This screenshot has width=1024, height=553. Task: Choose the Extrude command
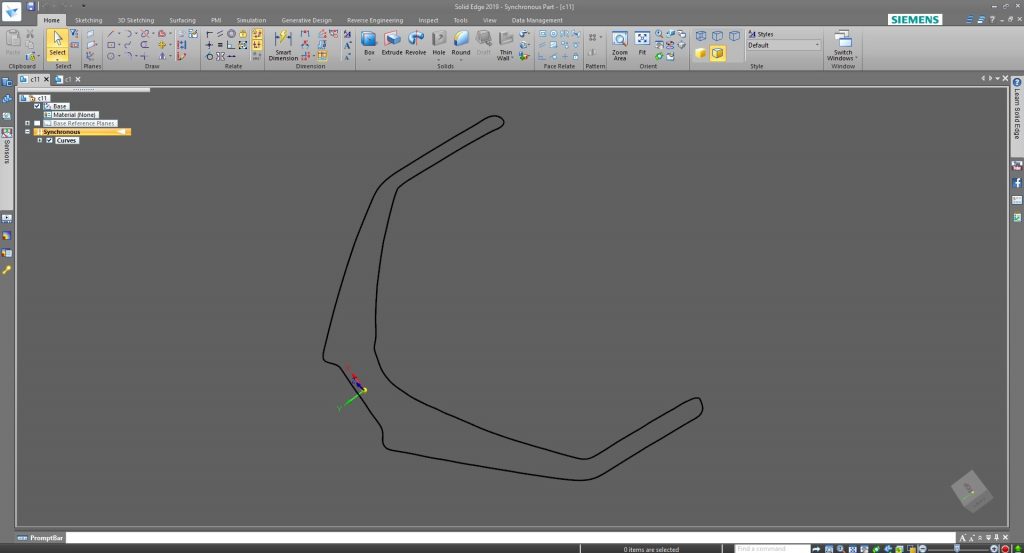[x=392, y=42]
